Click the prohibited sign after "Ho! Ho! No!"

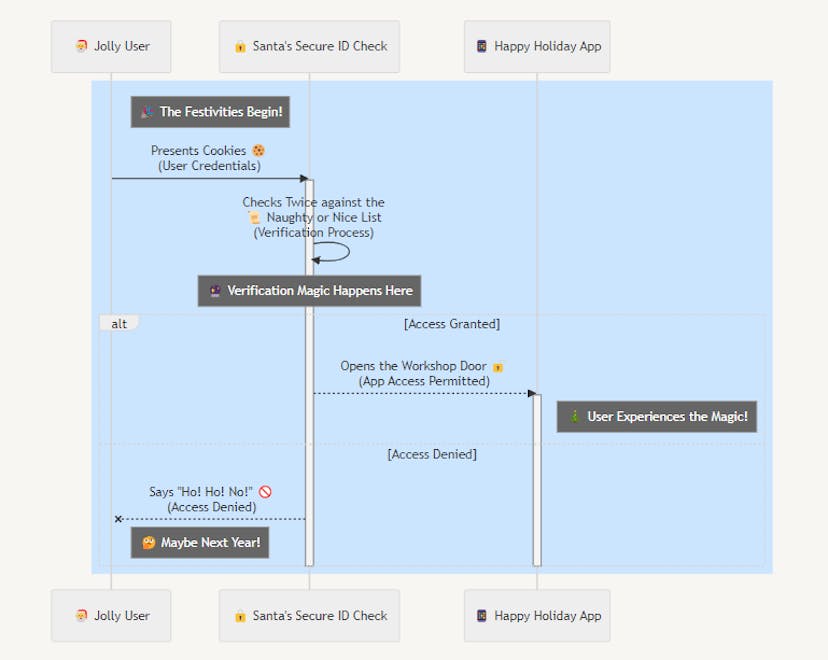[x=265, y=492]
